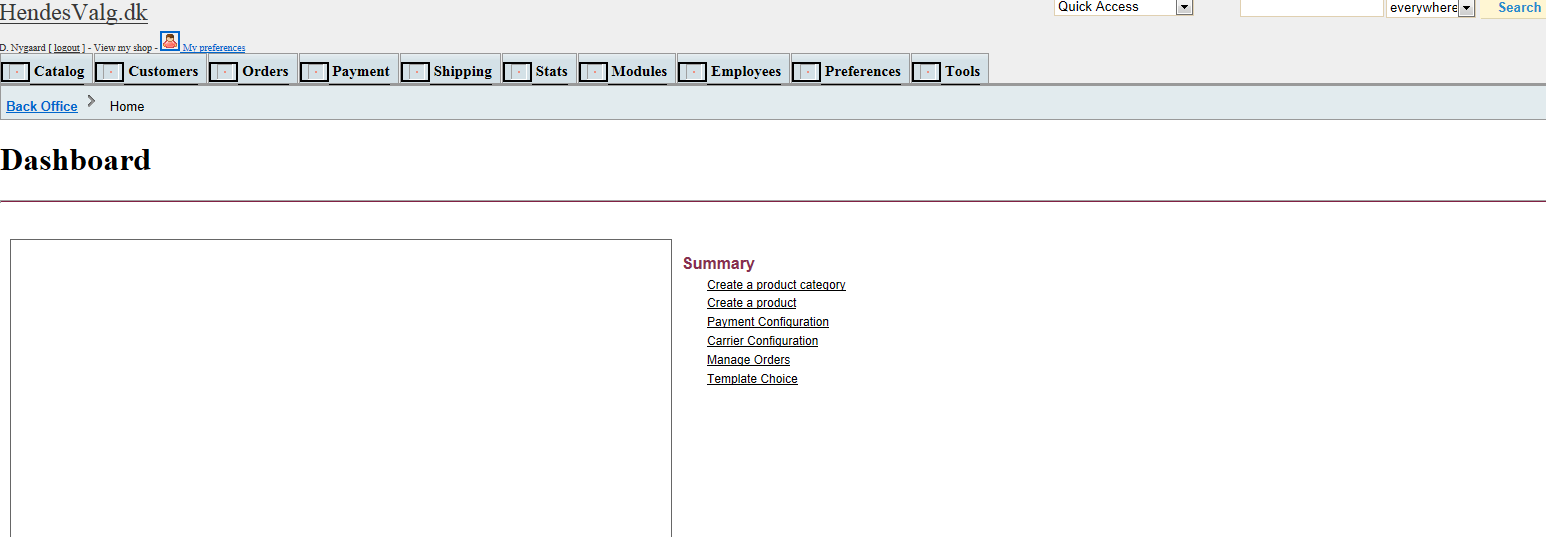Focus the search text field
Viewport: 1546px width, 537px height.
coord(1312,7)
